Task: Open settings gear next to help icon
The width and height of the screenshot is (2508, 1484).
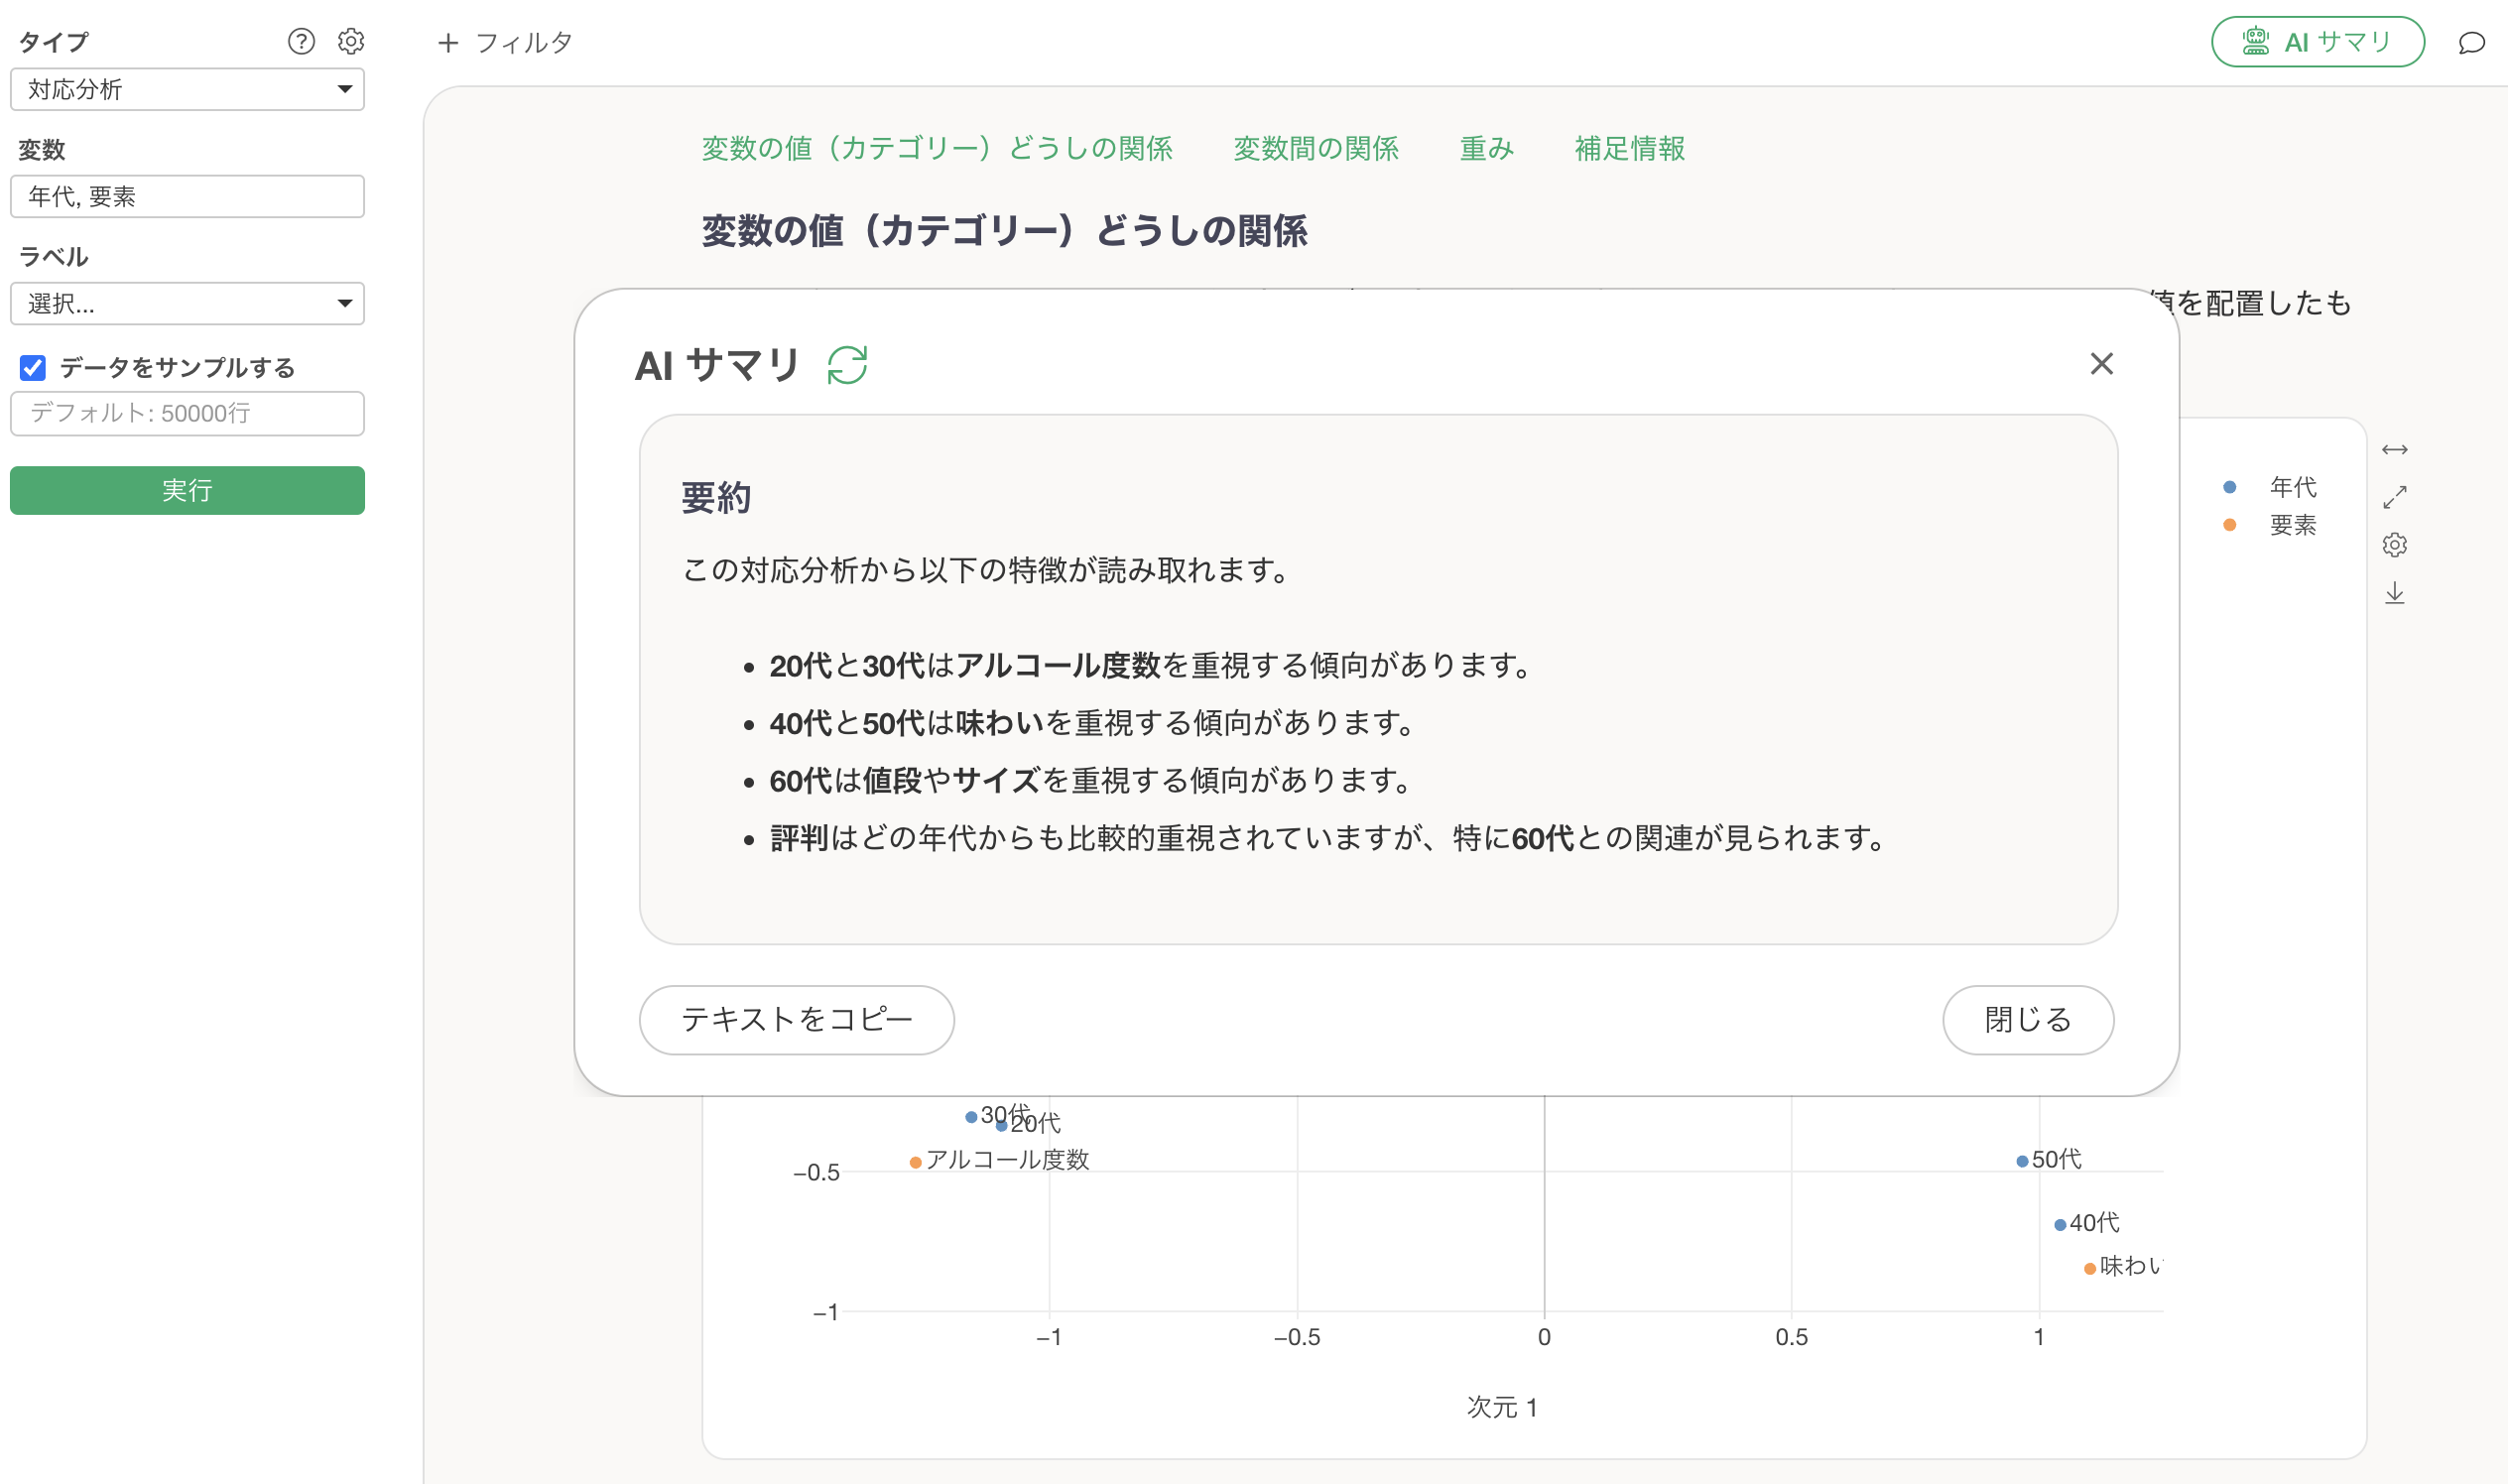Action: point(350,41)
